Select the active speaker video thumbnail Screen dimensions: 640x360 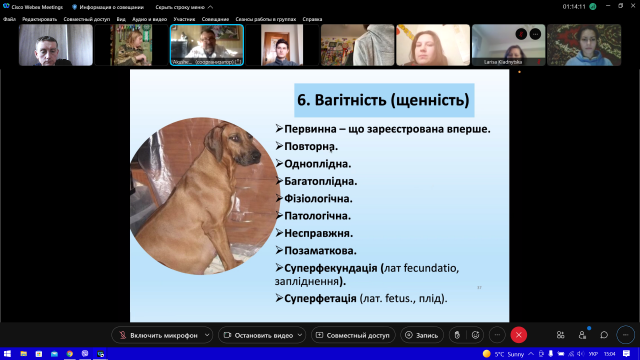(x=207, y=45)
